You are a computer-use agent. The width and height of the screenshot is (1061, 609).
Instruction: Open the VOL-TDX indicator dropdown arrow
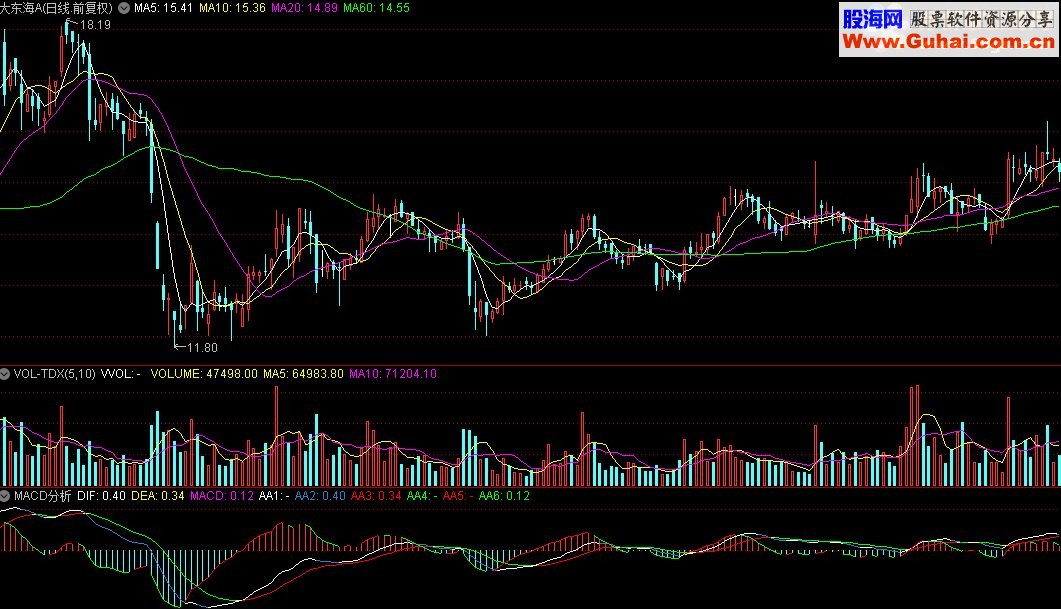[5, 374]
